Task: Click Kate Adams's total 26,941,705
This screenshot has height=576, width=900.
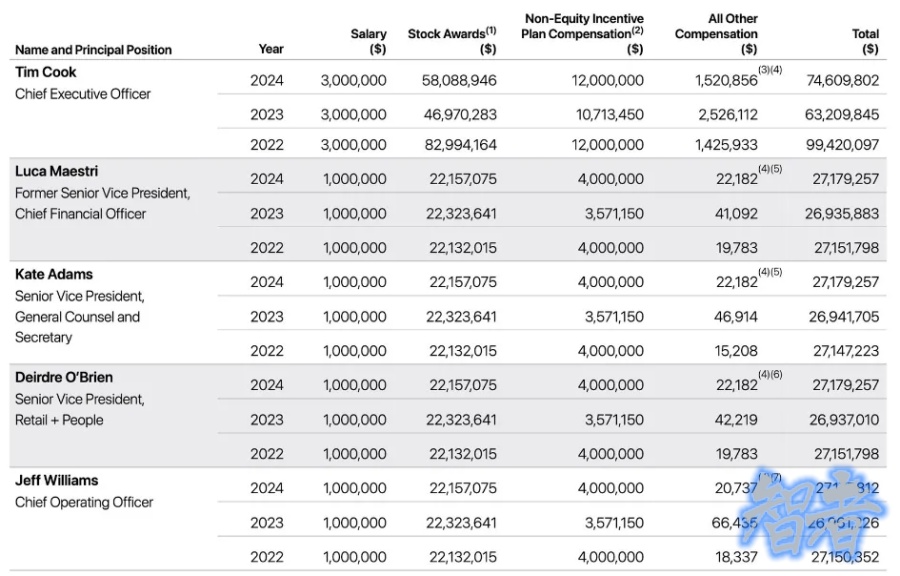Action: [844, 317]
